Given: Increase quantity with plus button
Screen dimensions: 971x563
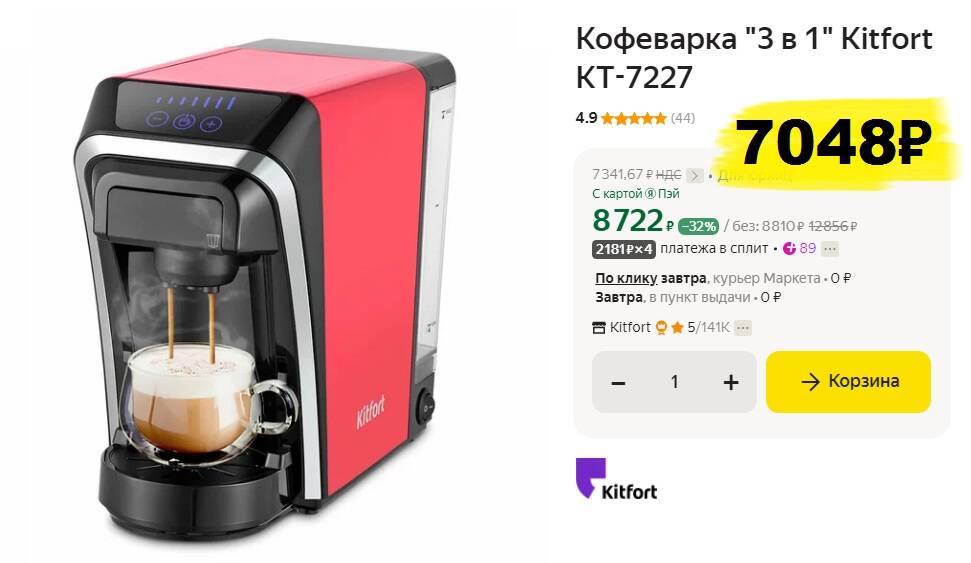Looking at the screenshot, I should (731, 383).
